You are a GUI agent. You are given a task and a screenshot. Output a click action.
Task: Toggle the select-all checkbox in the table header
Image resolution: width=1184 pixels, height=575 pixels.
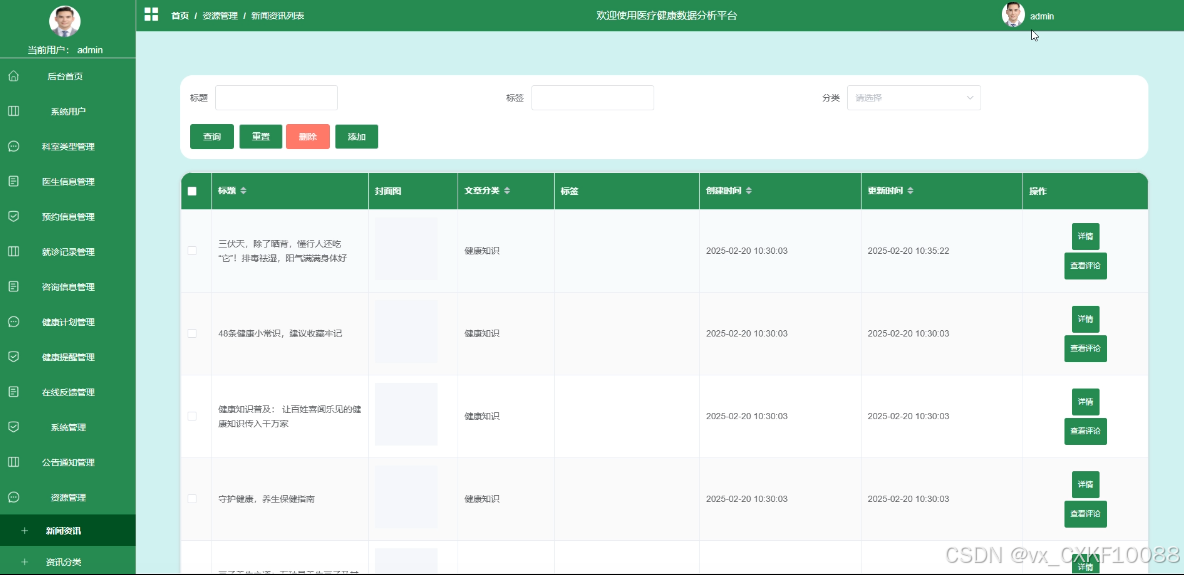tap(192, 191)
